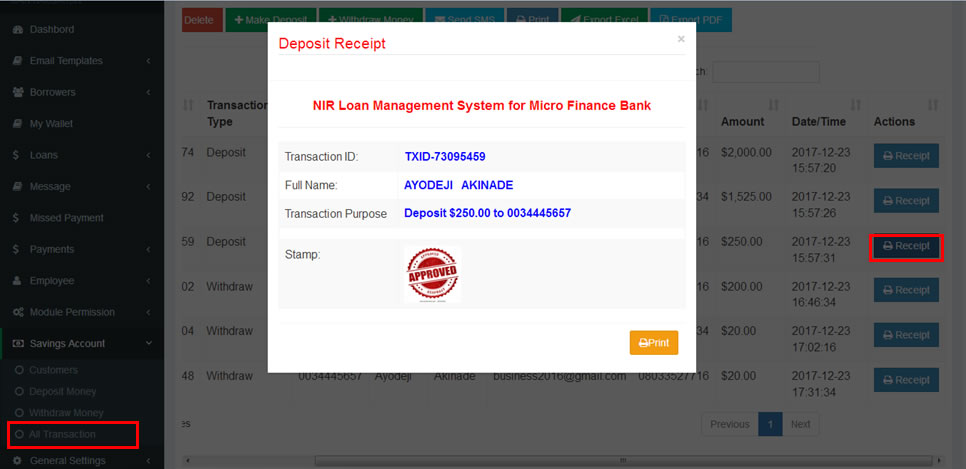Click the Dashboard icon in sidebar
The width and height of the screenshot is (966, 469).
18,29
